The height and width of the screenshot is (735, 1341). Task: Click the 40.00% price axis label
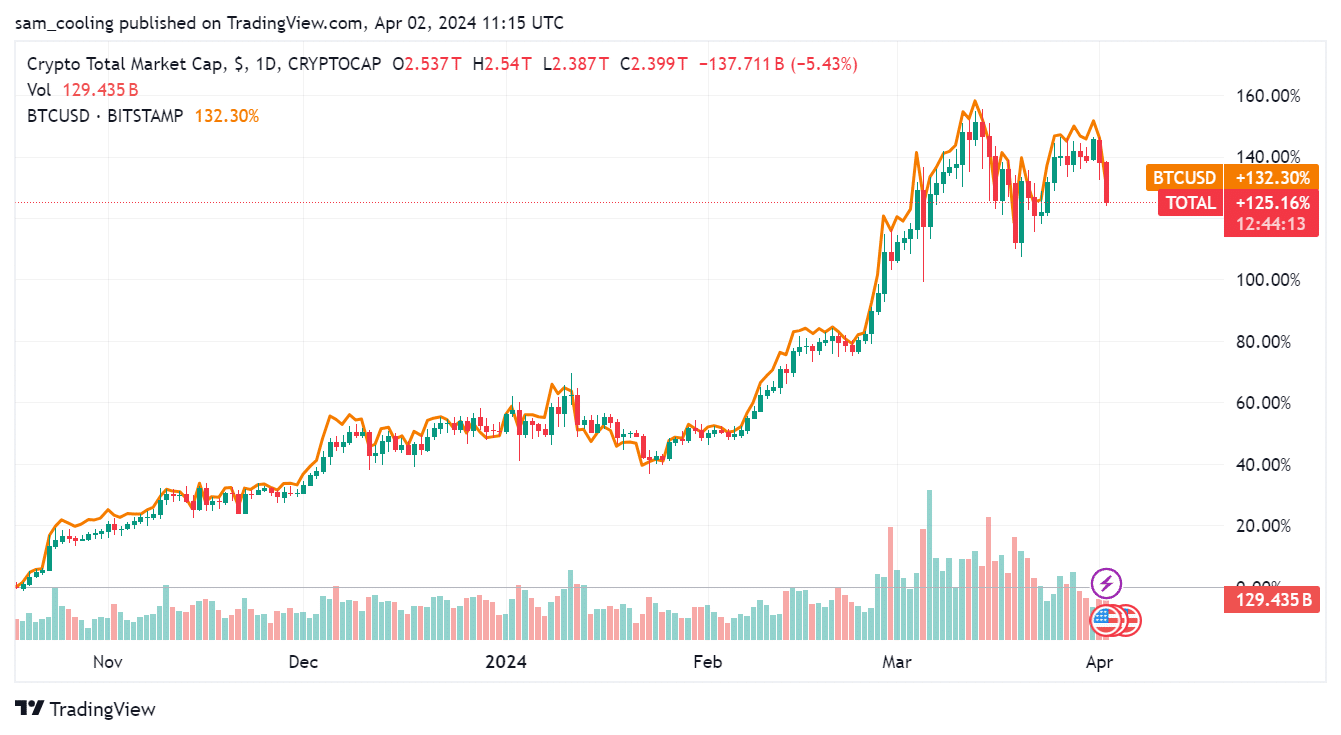pyautogui.click(x=1264, y=464)
